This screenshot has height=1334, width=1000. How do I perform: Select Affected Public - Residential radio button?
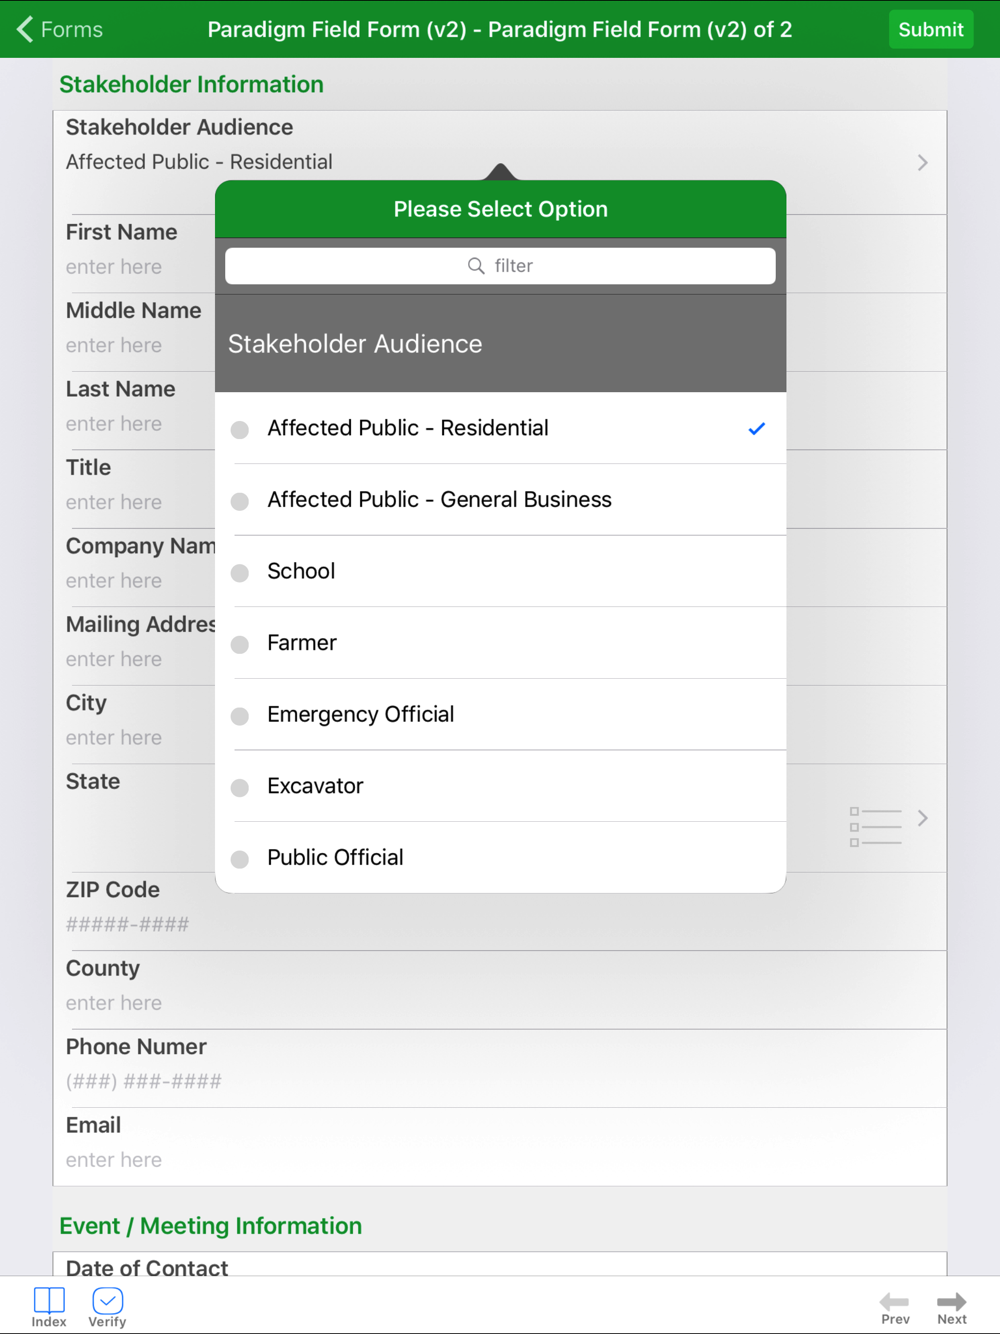tap(240, 430)
